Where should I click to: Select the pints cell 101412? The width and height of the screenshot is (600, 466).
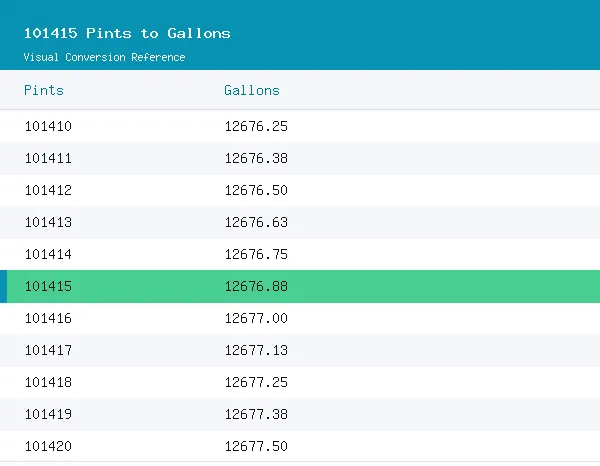(x=48, y=190)
